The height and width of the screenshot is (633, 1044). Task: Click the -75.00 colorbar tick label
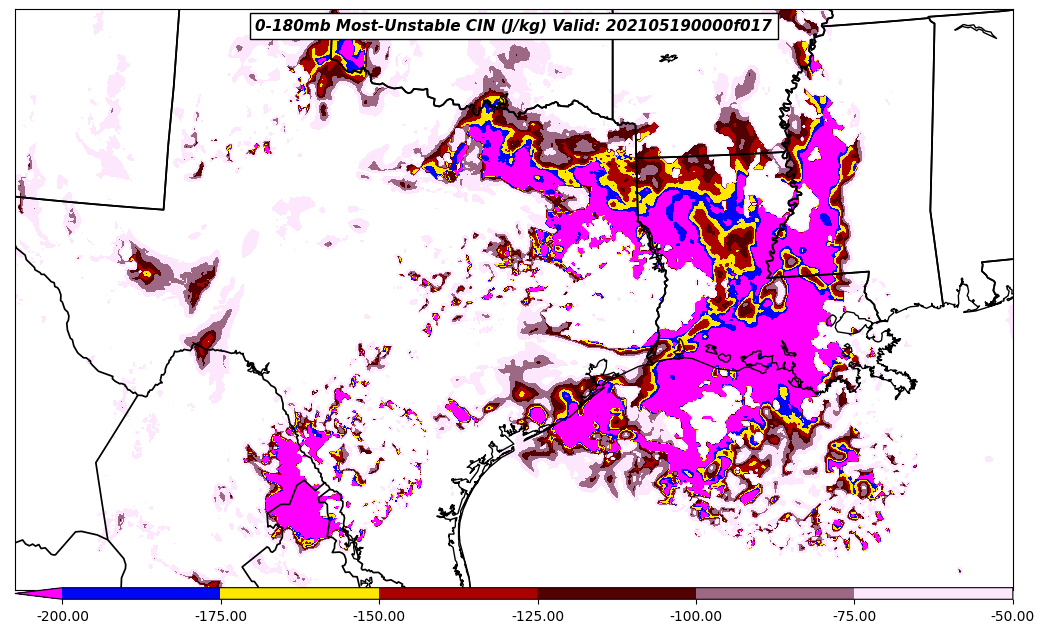pyautogui.click(x=854, y=616)
